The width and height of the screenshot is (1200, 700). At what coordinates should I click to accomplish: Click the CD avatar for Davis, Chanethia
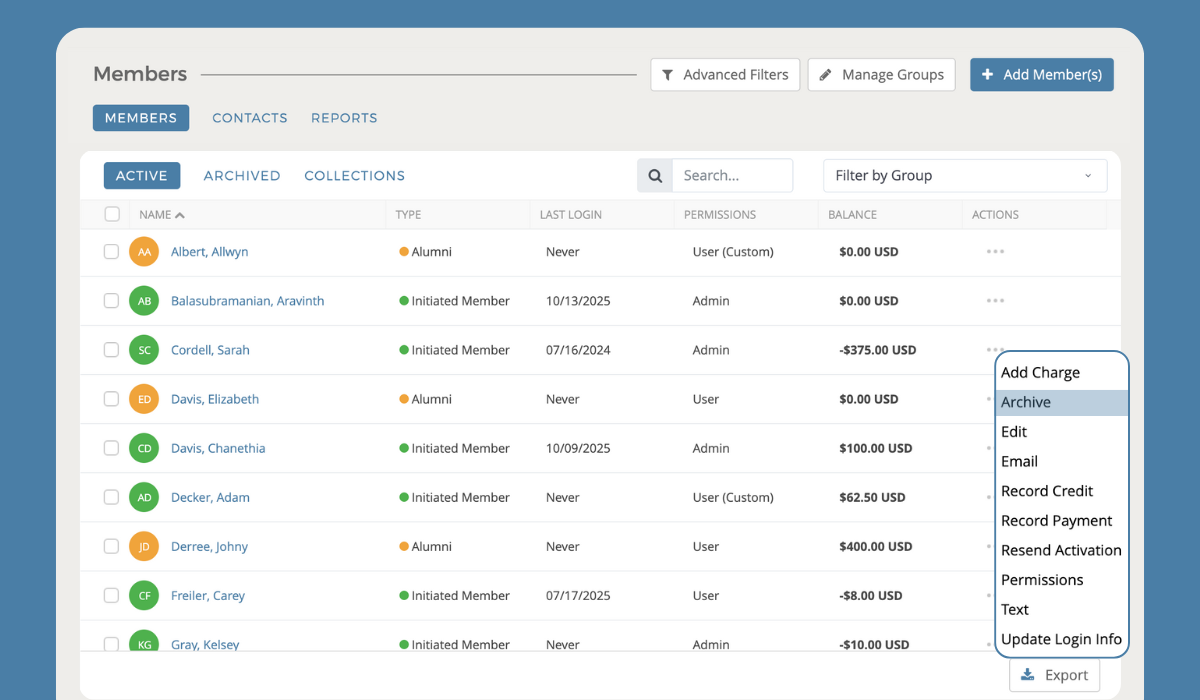(x=144, y=448)
